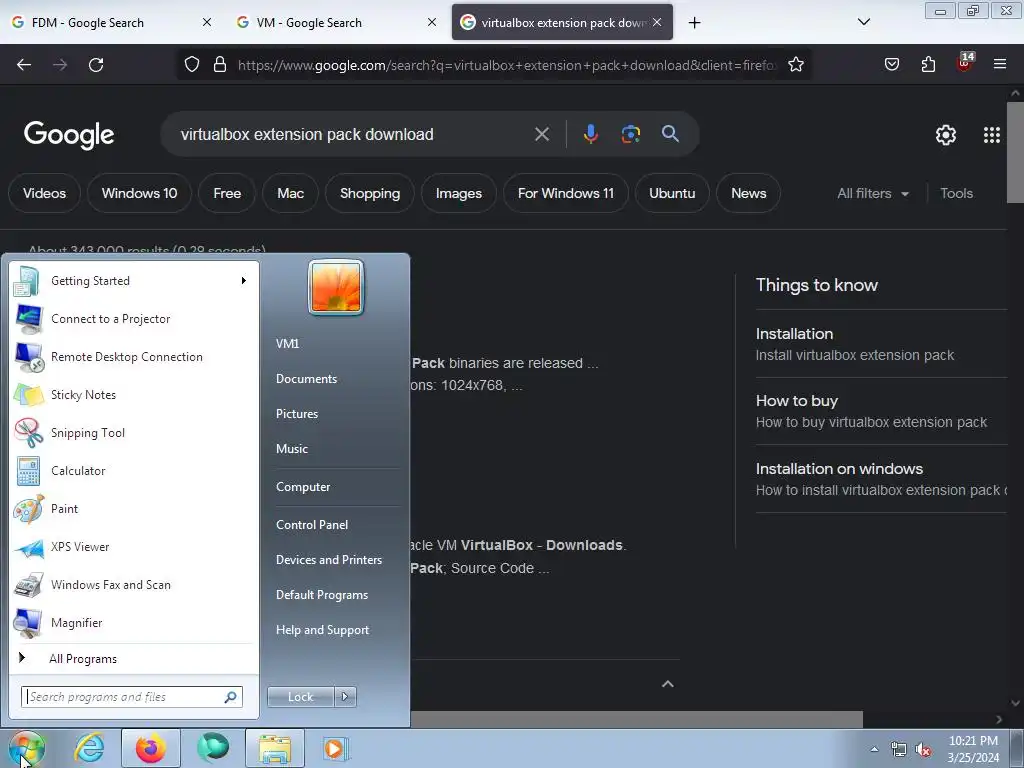The width and height of the screenshot is (1024, 768).
Task: Open How to buy link
Action: pos(881,411)
